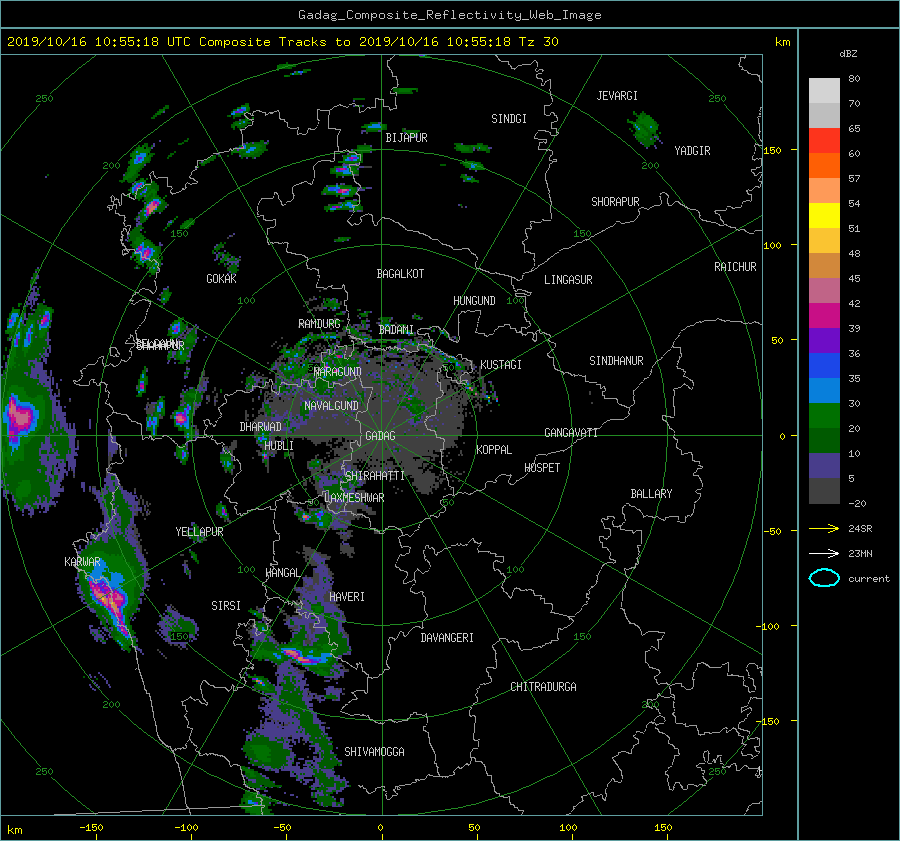Click the dBZ legend heading
The image size is (900, 841).
[848, 53]
